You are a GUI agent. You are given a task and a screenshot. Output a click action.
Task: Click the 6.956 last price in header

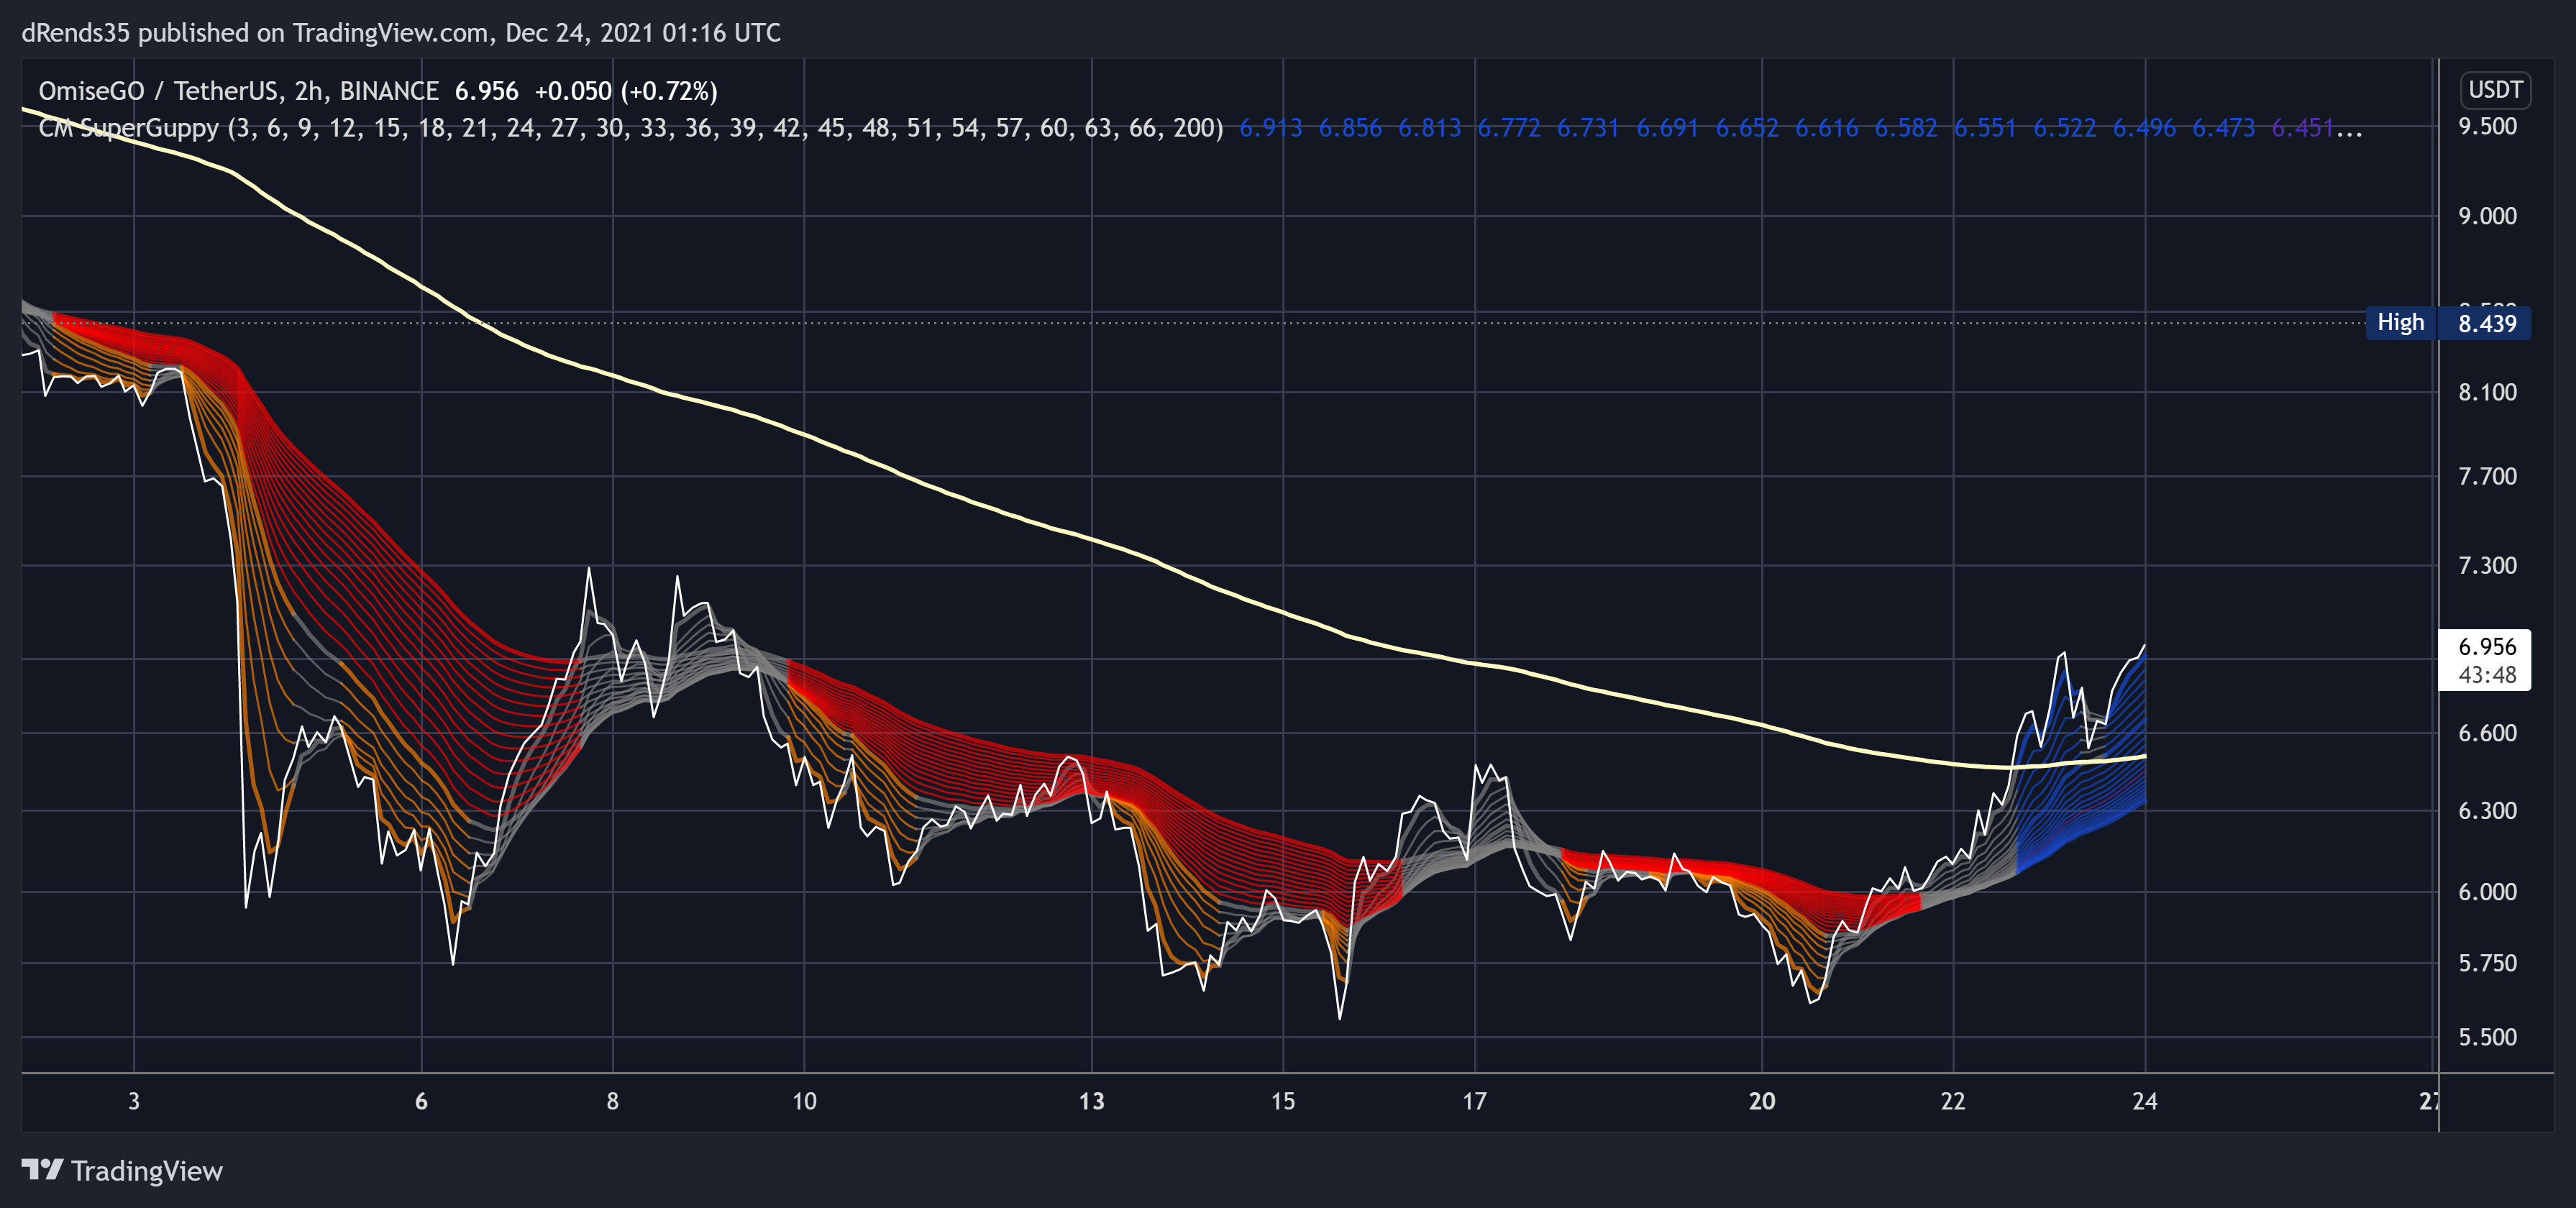486,91
